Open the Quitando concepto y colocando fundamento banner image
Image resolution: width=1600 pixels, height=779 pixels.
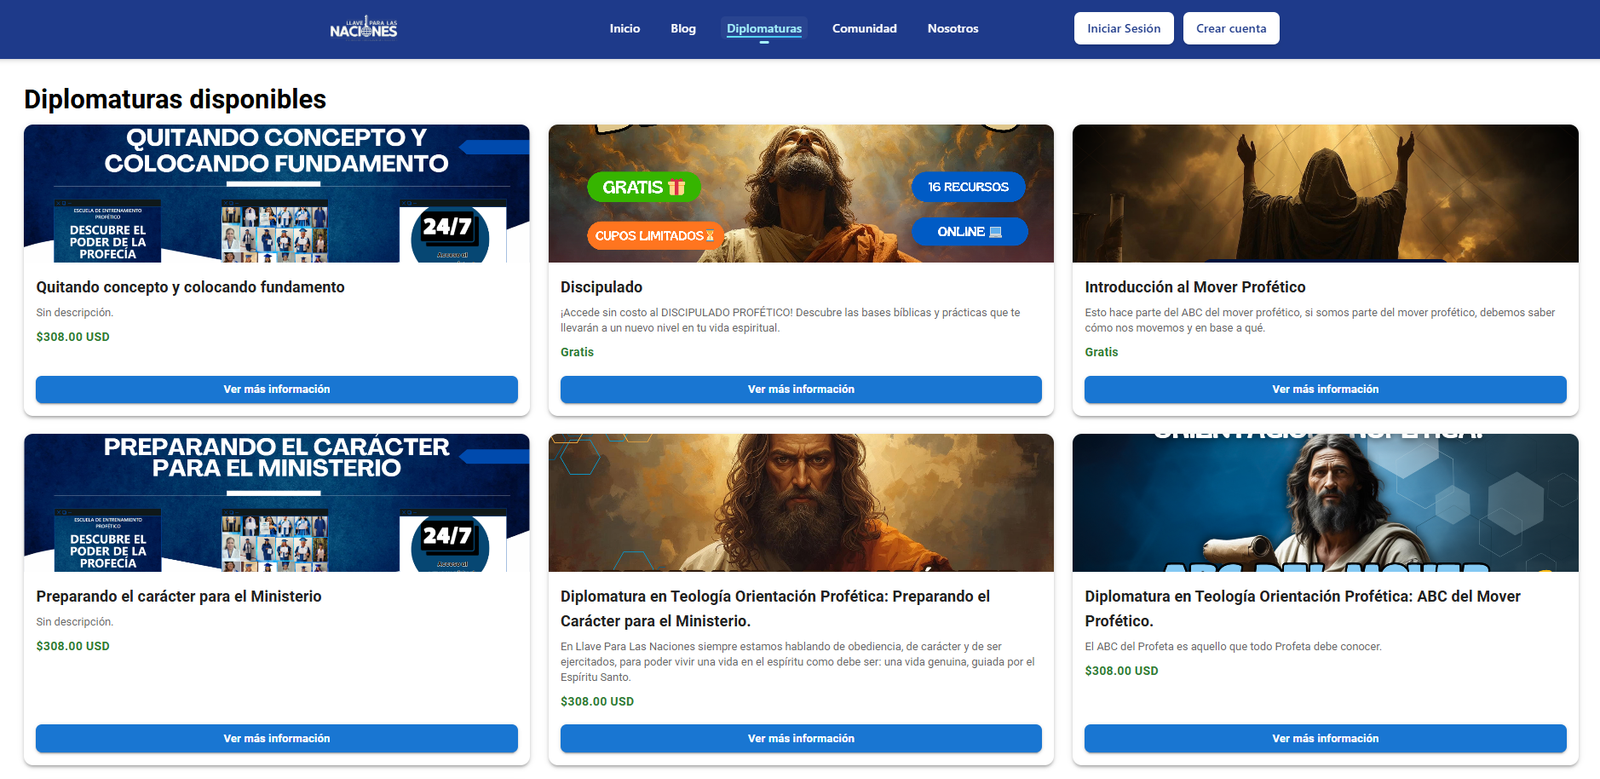(x=277, y=194)
